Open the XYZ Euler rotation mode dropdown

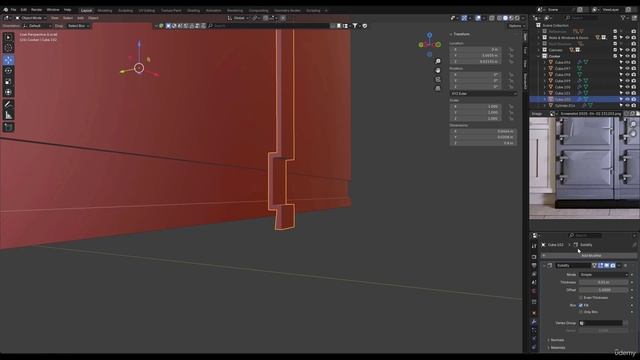pyautogui.click(x=483, y=93)
